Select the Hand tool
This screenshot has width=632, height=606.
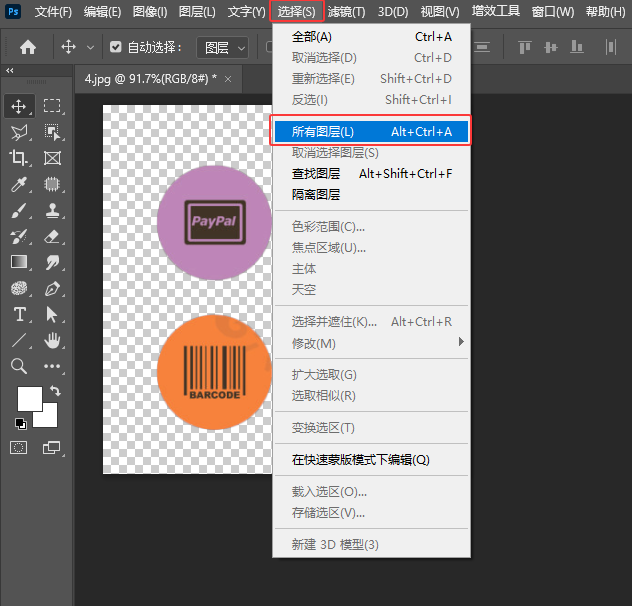click(52, 340)
